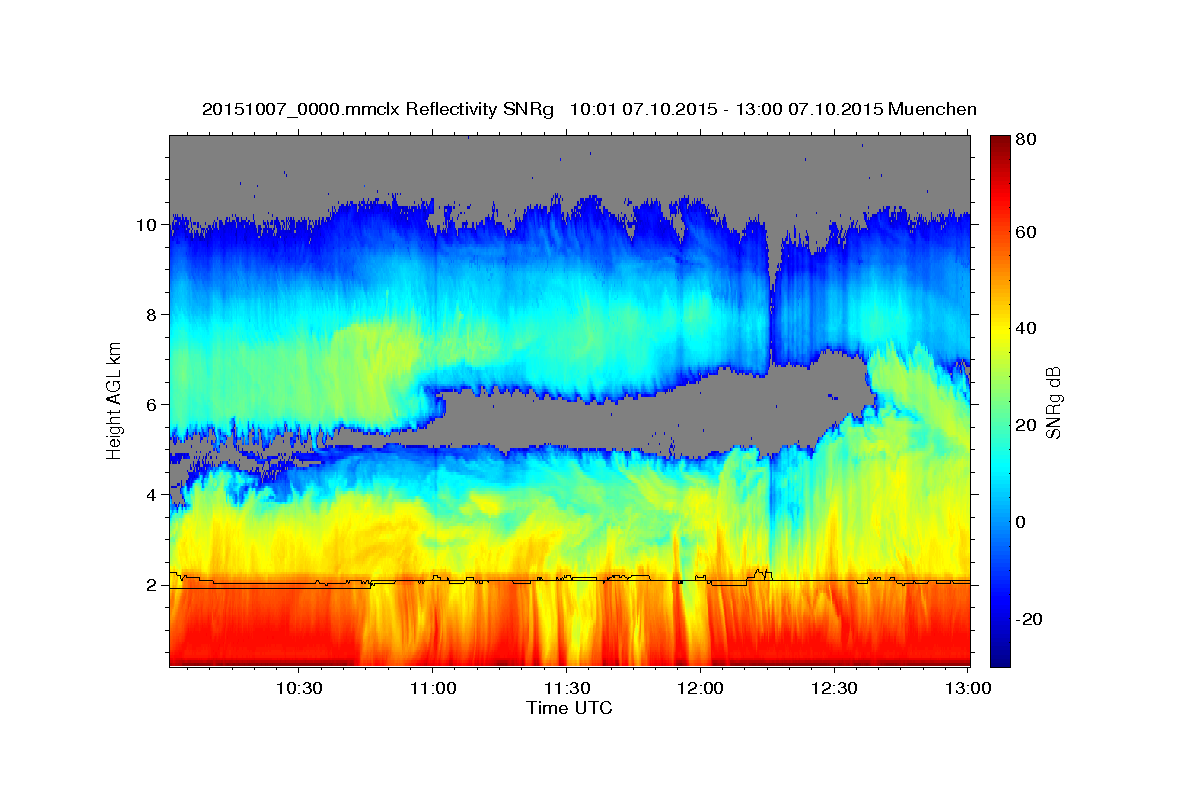Click the height tick label 10
The image size is (1200, 800).
click(146, 225)
